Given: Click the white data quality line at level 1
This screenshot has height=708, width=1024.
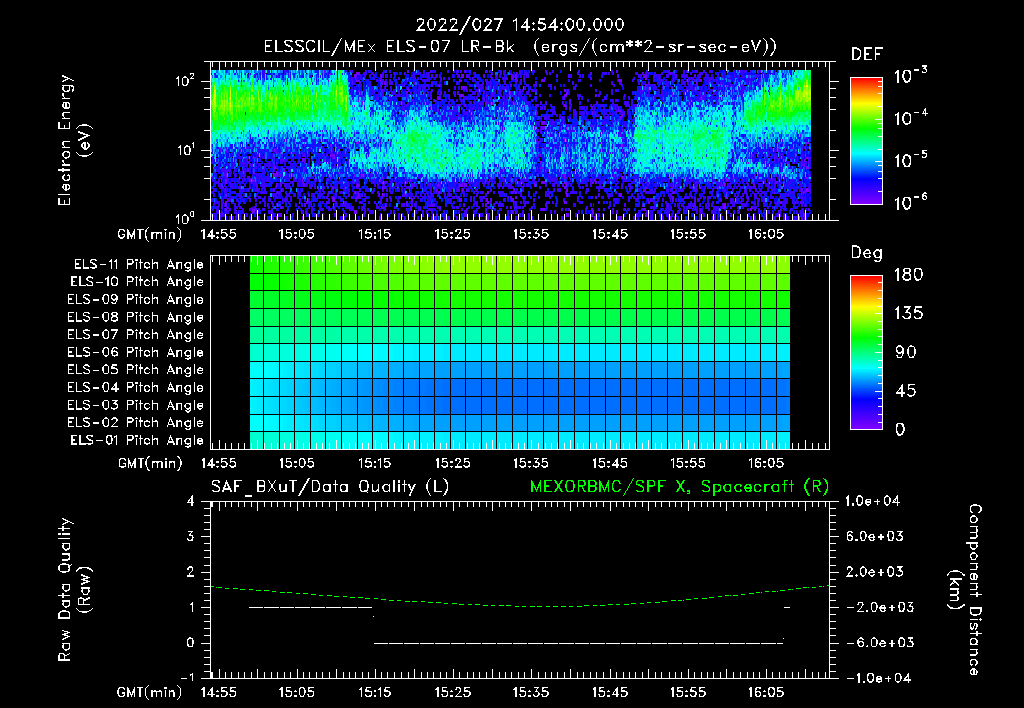Looking at the screenshot, I should [x=311, y=607].
